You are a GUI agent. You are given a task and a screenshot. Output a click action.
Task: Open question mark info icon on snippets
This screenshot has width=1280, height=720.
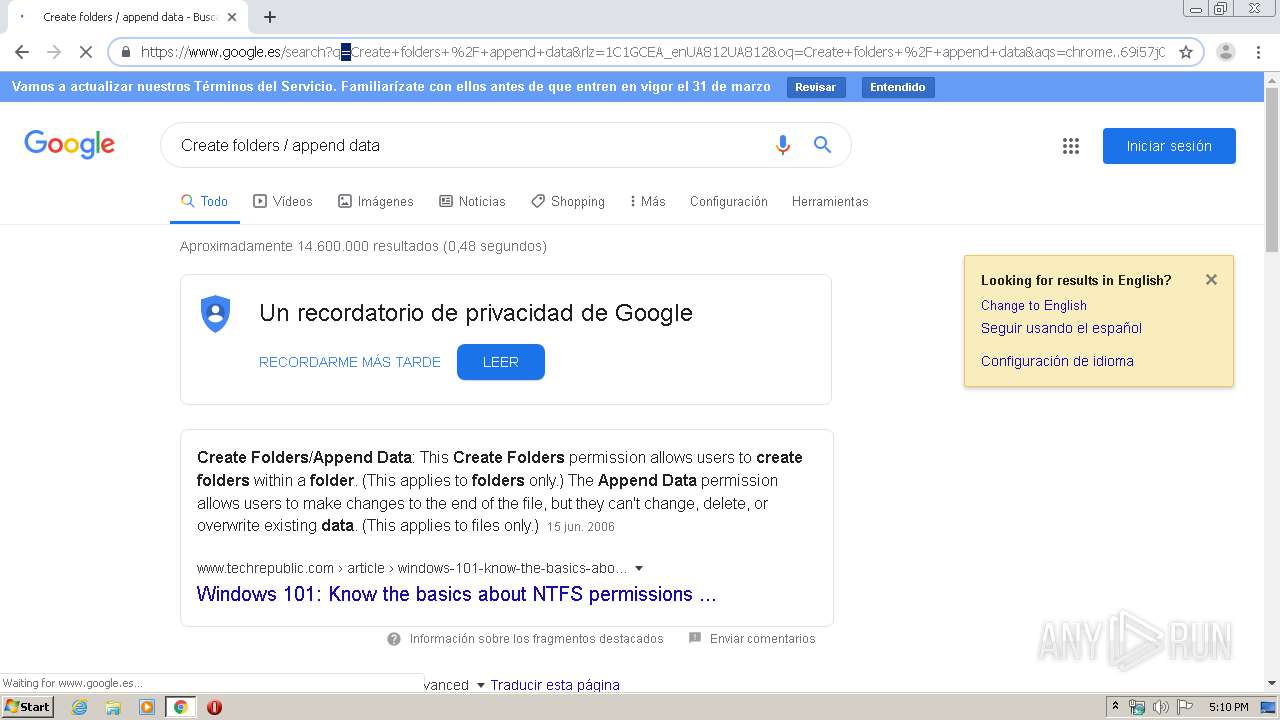pos(394,639)
